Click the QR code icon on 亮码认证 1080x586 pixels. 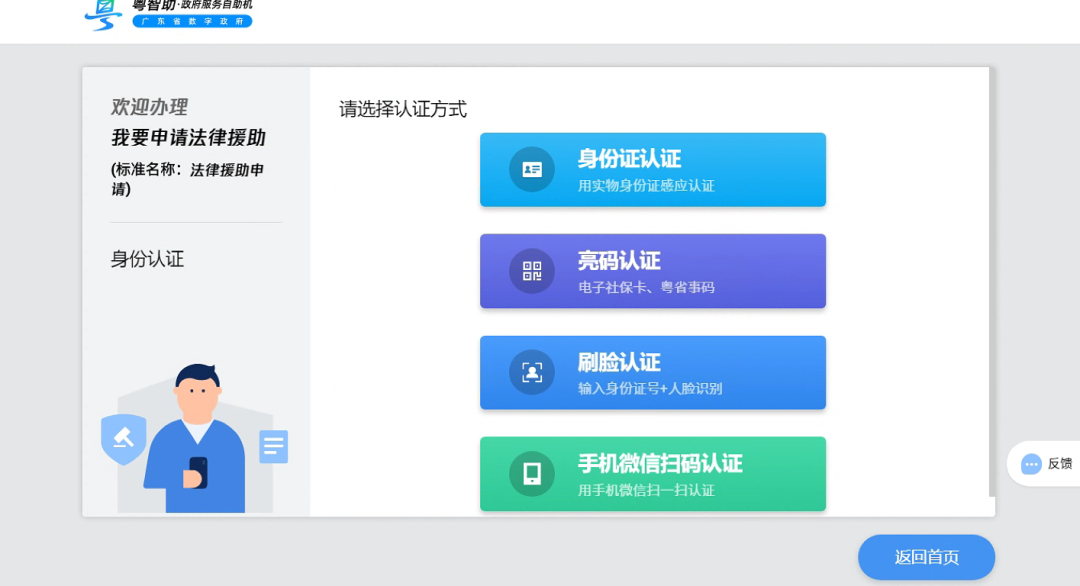(531, 270)
